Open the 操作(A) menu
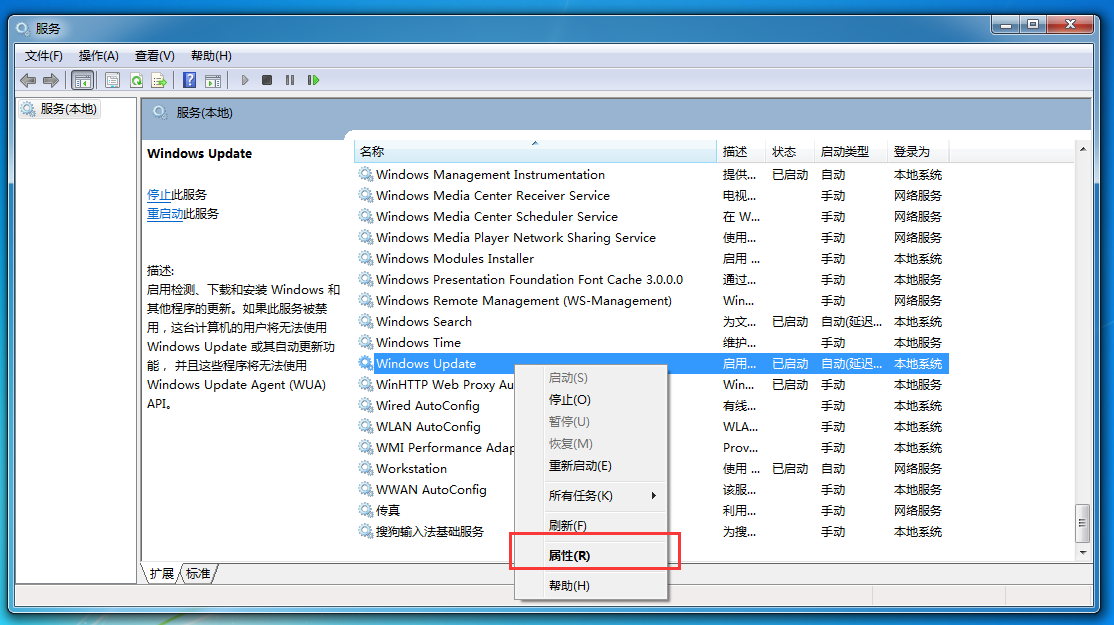This screenshot has height=625, width=1114. click(98, 56)
